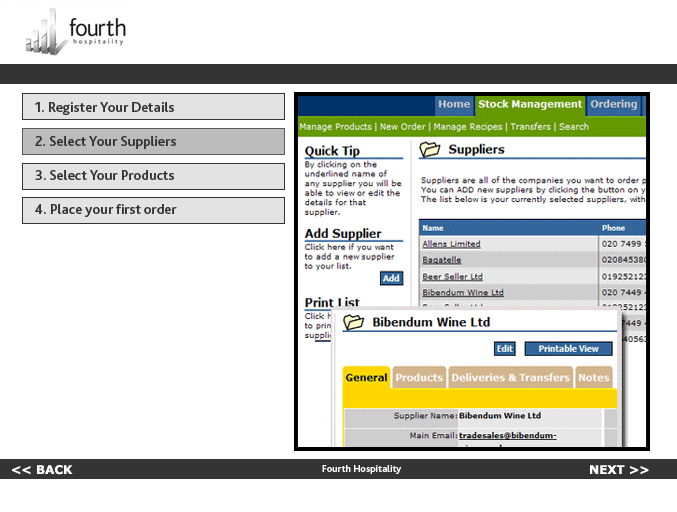Click Allens Limited phone number 020 7499
This screenshot has width=677, height=512.
623,244
